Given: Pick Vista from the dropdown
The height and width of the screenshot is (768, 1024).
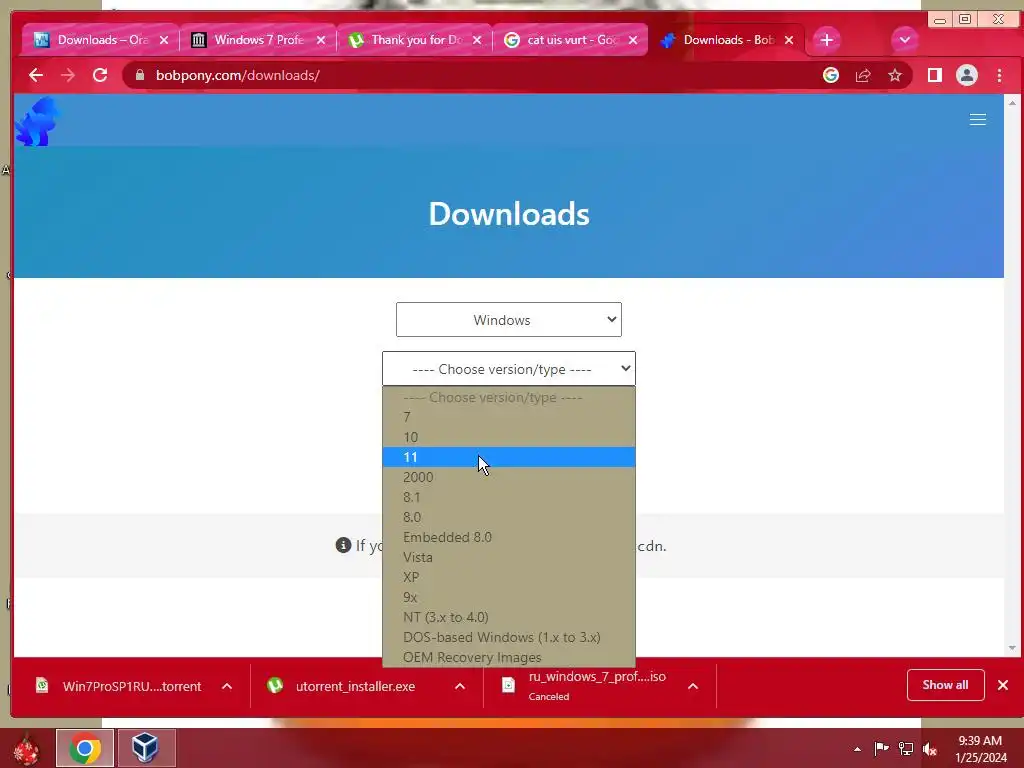Looking at the screenshot, I should tap(509, 557).
